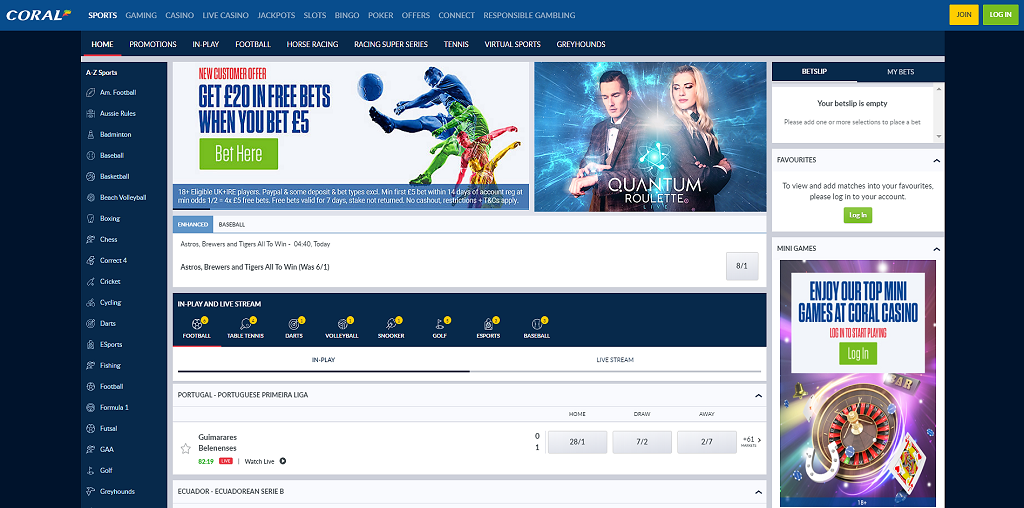Choose the Darts icon in A-Z Sports

[91, 323]
